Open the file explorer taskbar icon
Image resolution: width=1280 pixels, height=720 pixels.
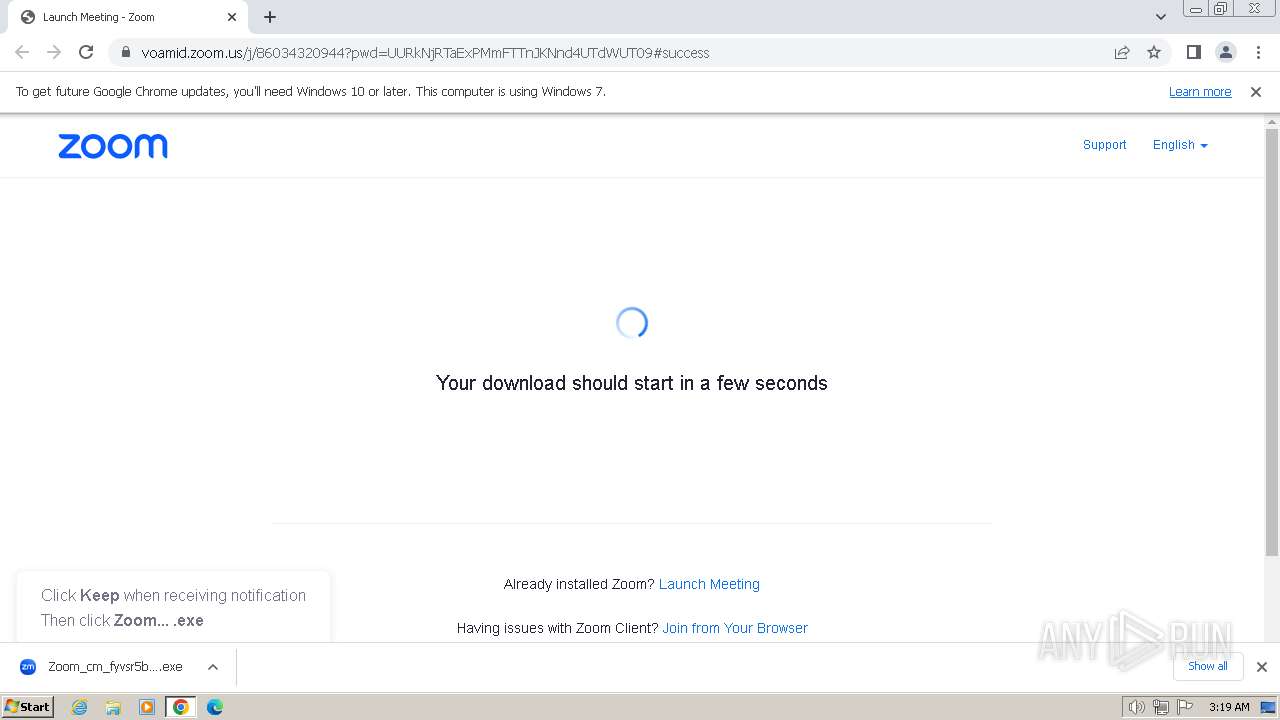[113, 707]
